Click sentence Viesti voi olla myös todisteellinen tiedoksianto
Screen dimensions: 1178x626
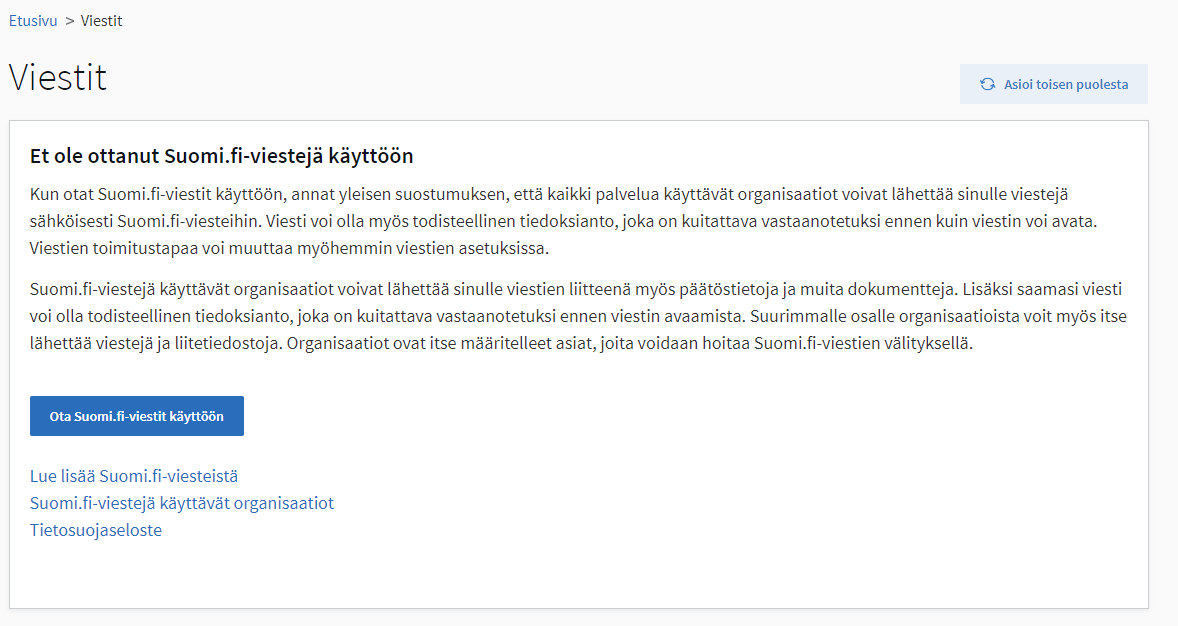coord(681,221)
